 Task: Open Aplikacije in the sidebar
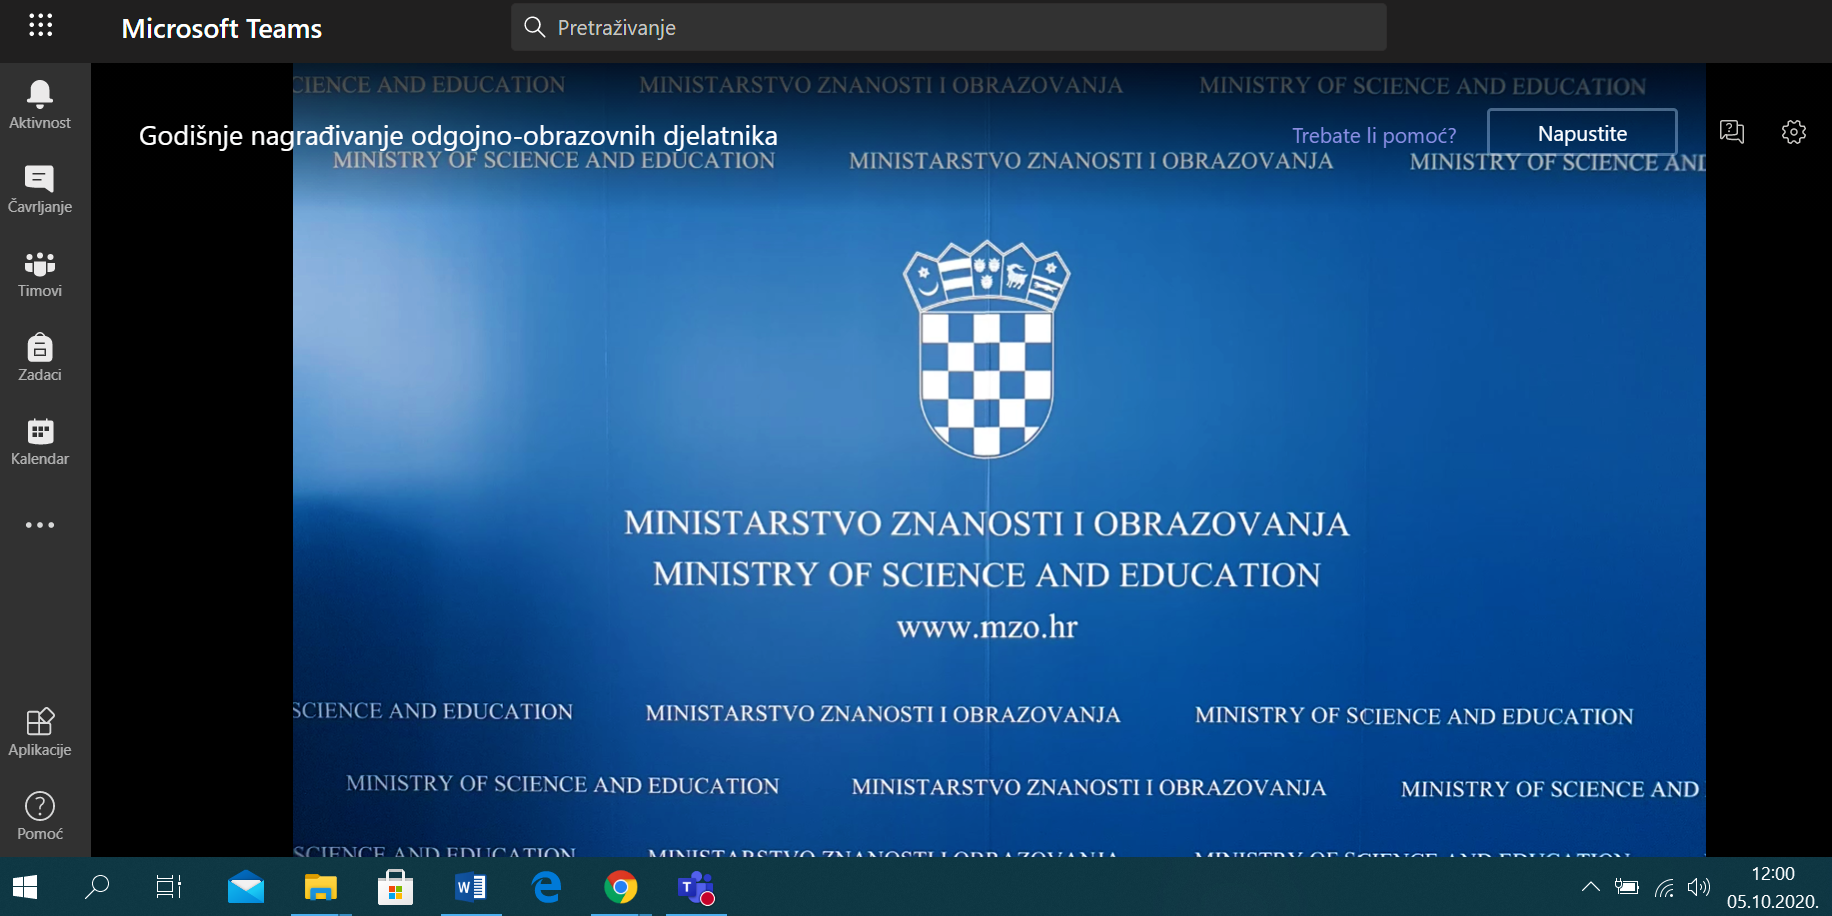coord(40,732)
